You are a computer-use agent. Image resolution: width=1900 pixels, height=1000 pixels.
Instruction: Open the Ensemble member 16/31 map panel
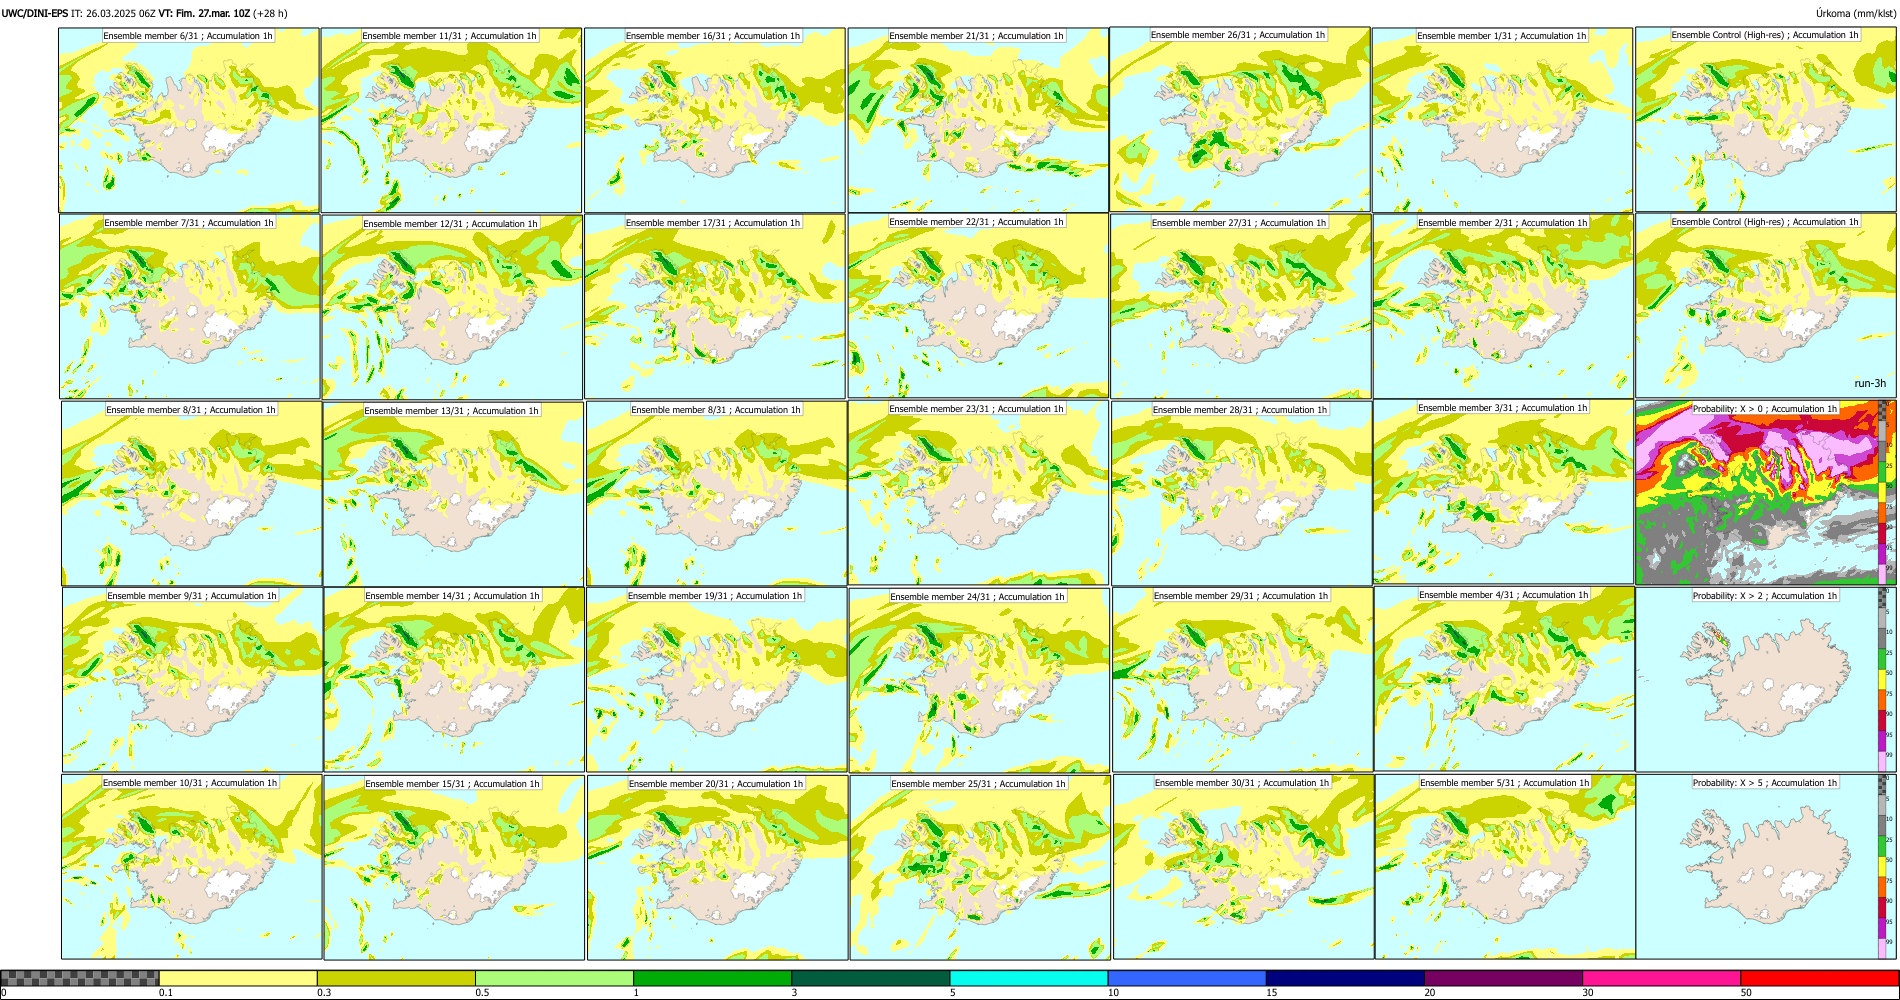point(714,120)
